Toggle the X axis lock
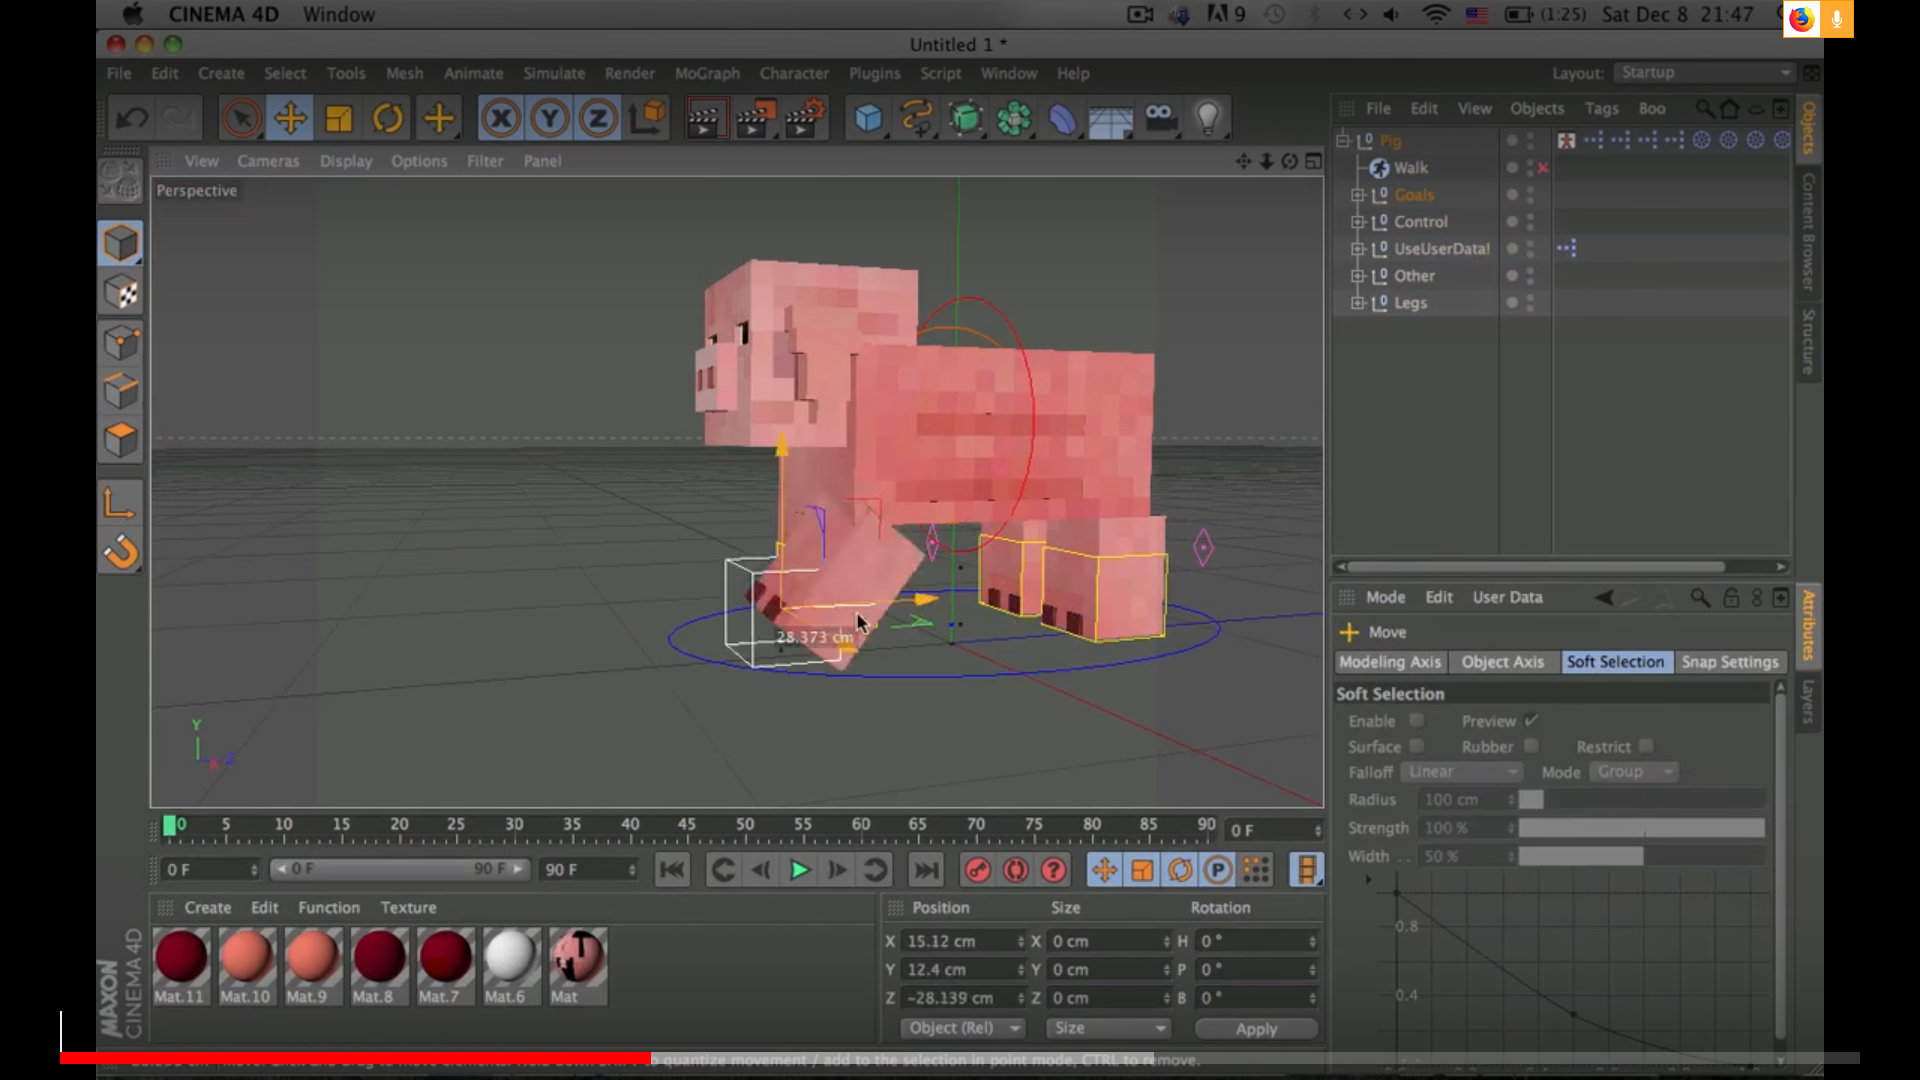The height and width of the screenshot is (1080, 1920). click(501, 119)
